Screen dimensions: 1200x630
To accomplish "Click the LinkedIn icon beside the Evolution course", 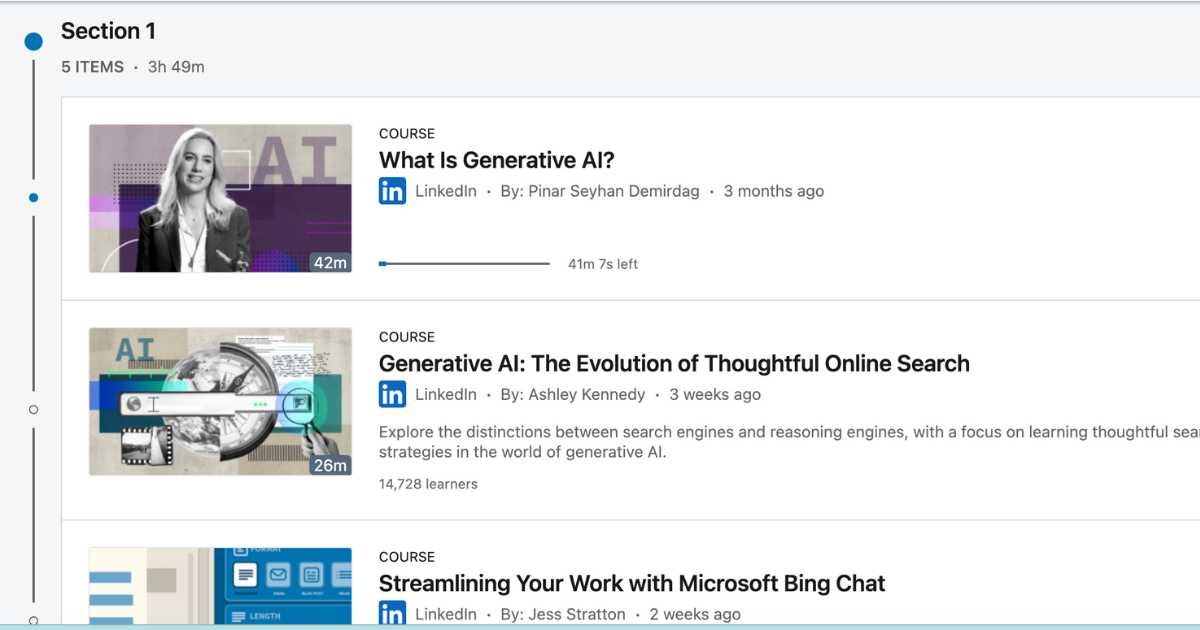I will tap(392, 395).
